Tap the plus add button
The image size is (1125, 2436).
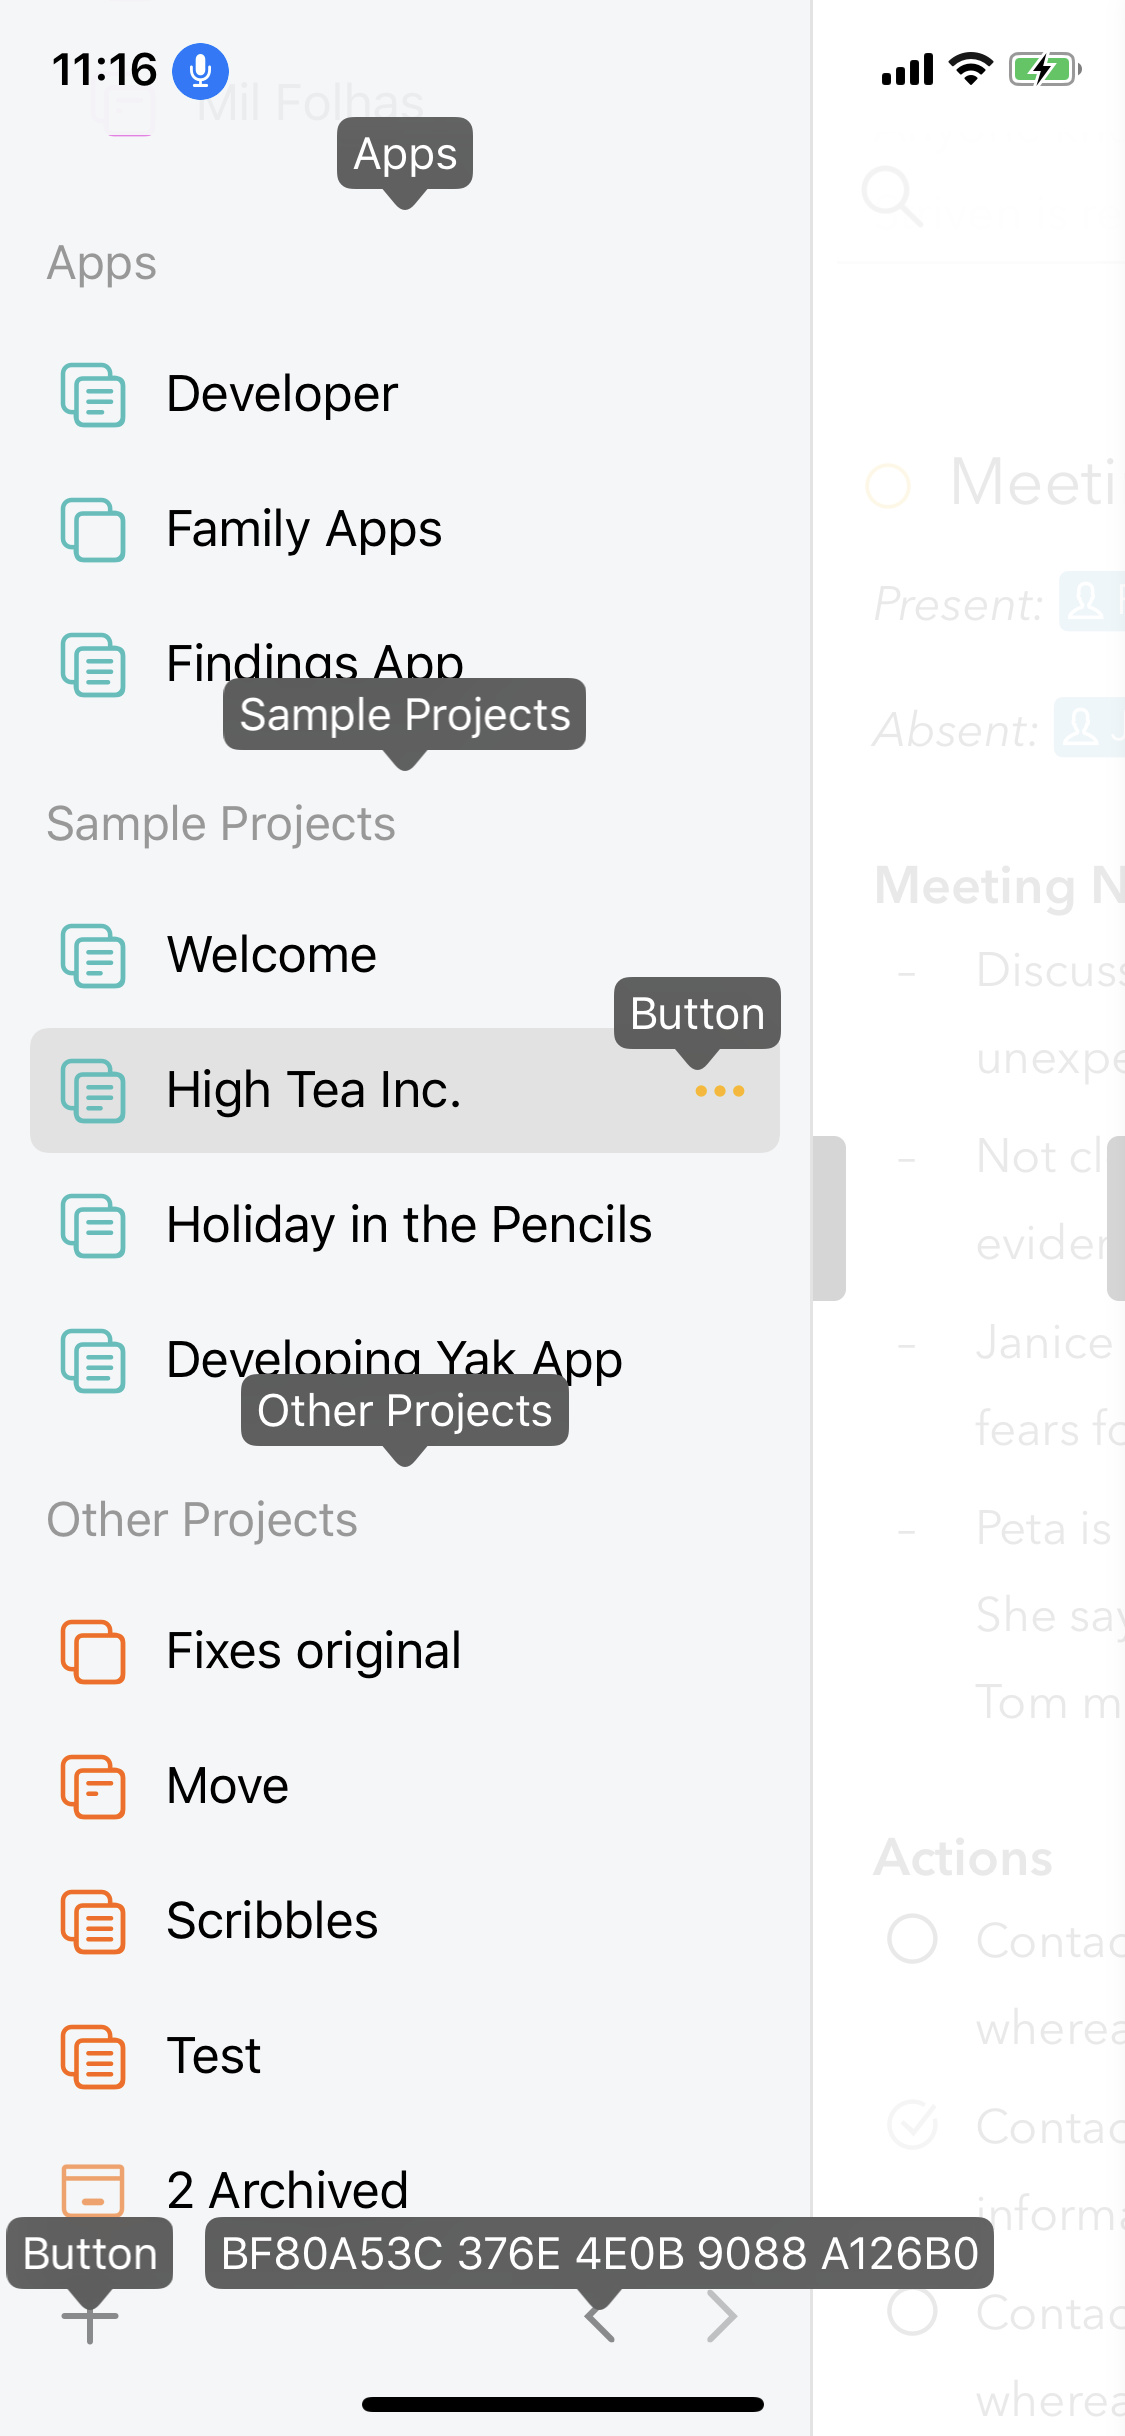[90, 2316]
